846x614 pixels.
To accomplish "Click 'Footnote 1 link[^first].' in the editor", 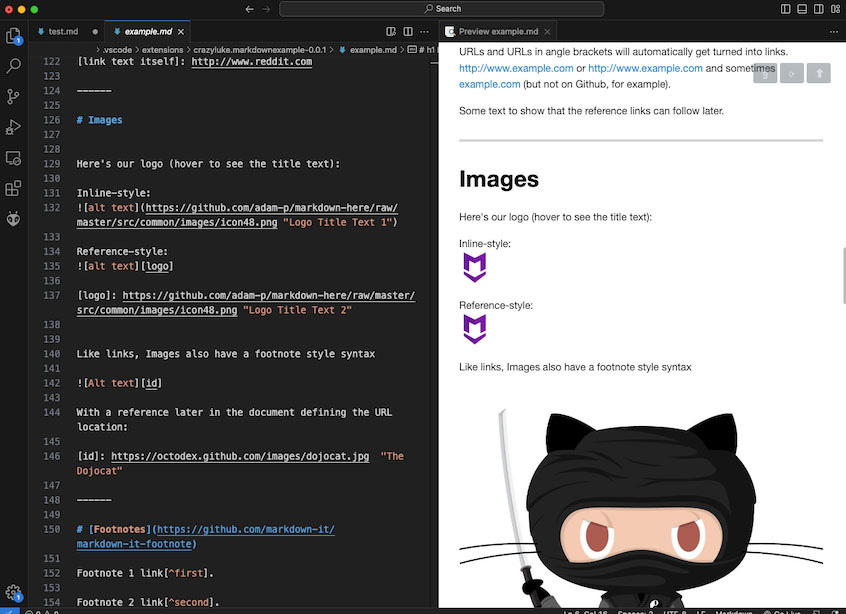I will coord(145,573).
